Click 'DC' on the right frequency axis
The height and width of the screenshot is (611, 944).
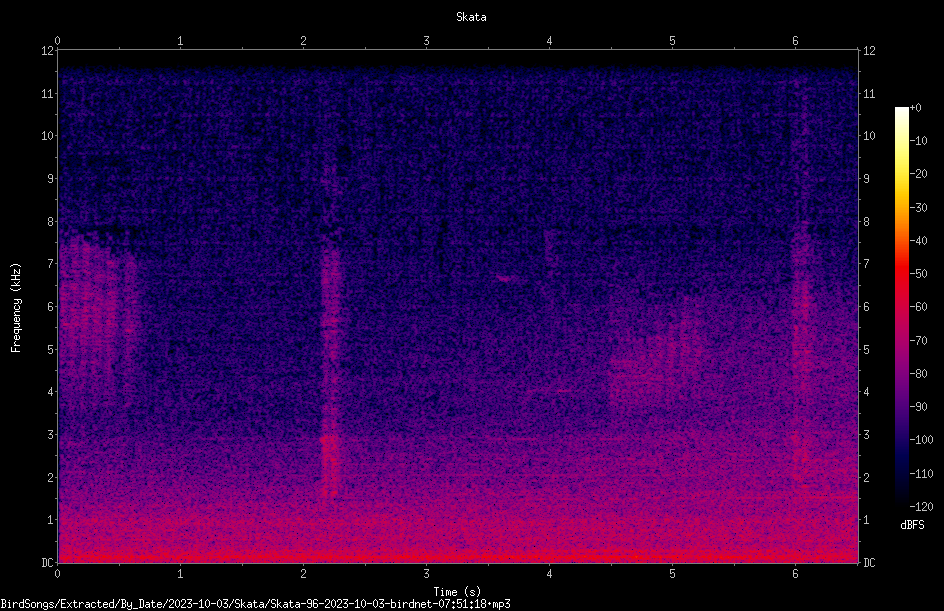(869, 563)
